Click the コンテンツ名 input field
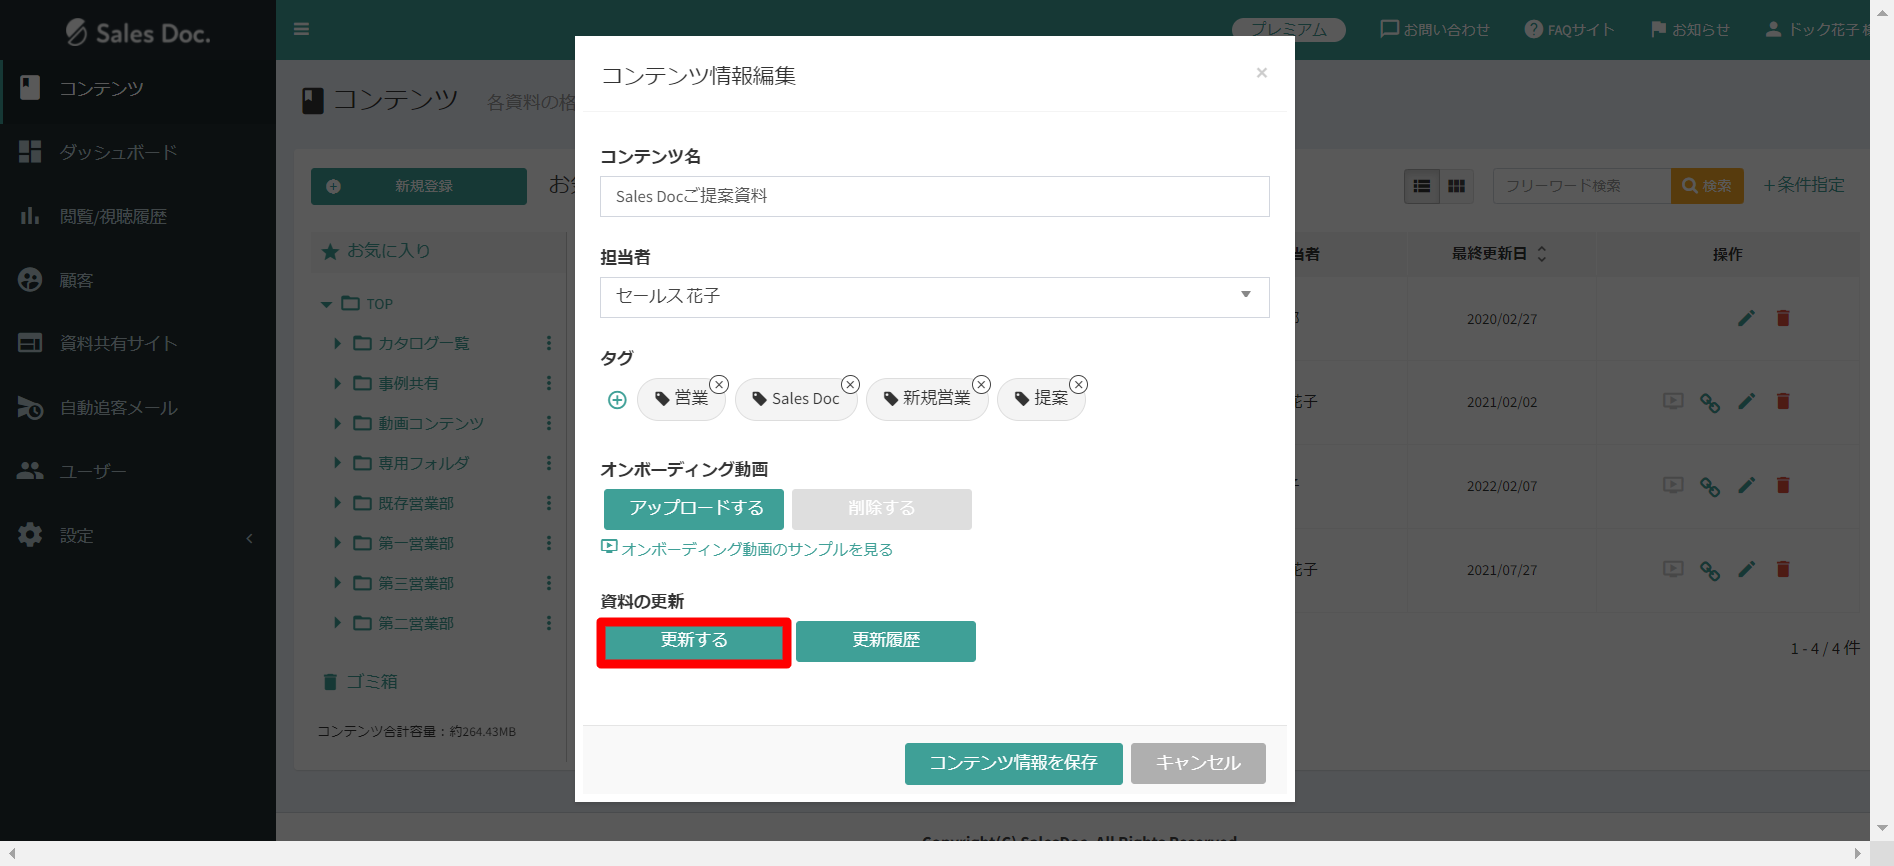The width and height of the screenshot is (1894, 866). 934,196
